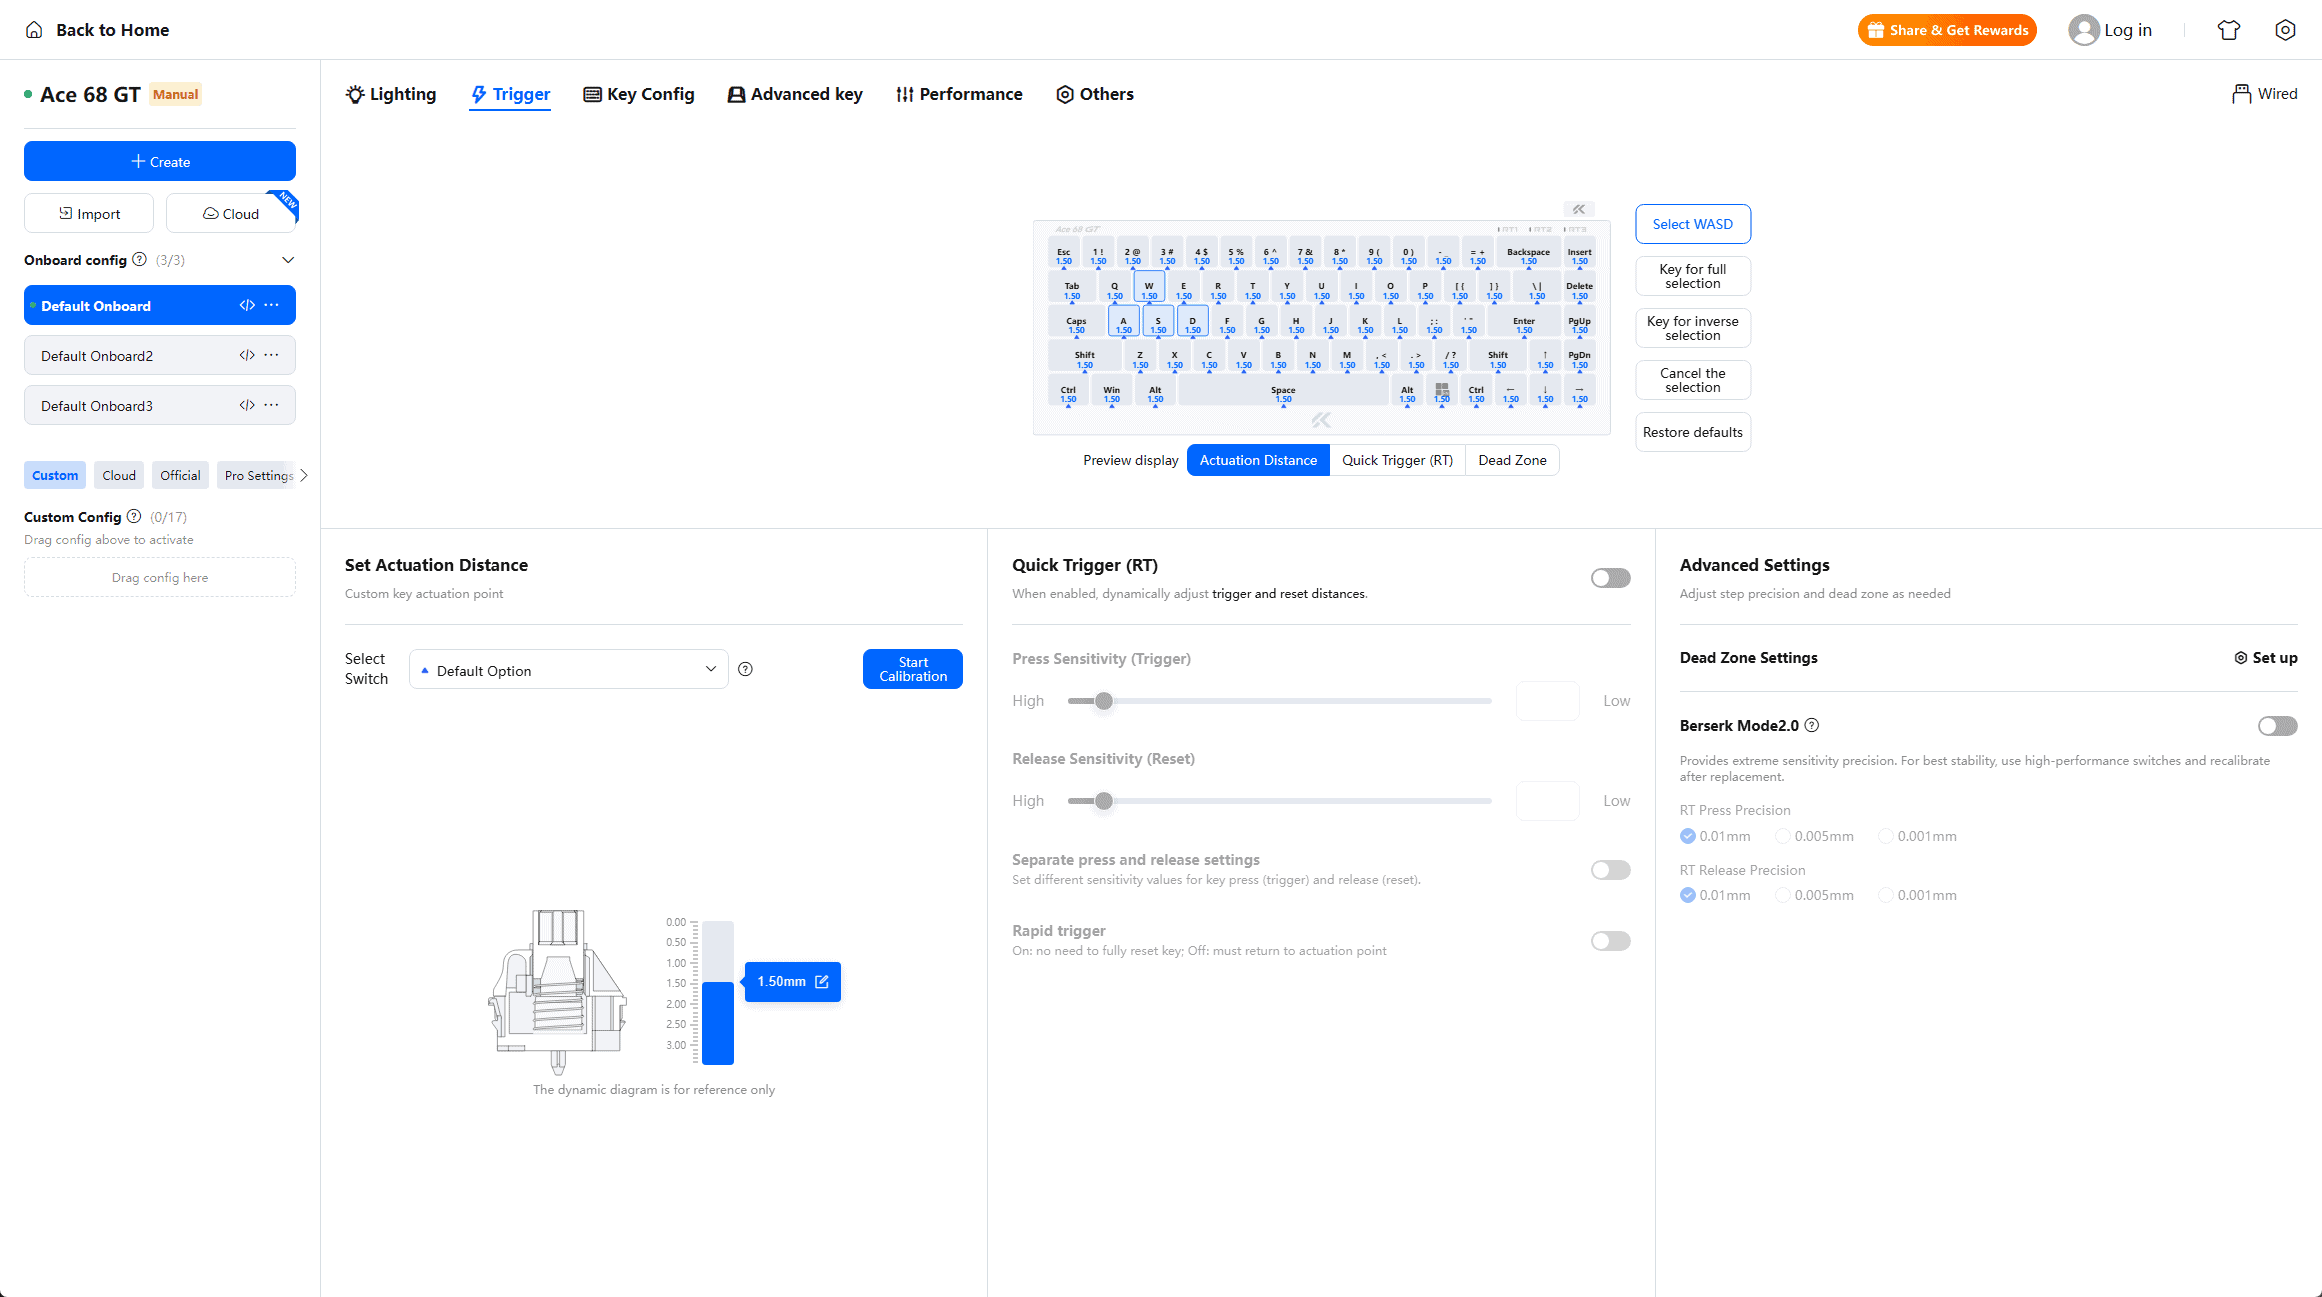Click Press Sensitivity value input field
The height and width of the screenshot is (1297, 2322).
pos(1548,701)
